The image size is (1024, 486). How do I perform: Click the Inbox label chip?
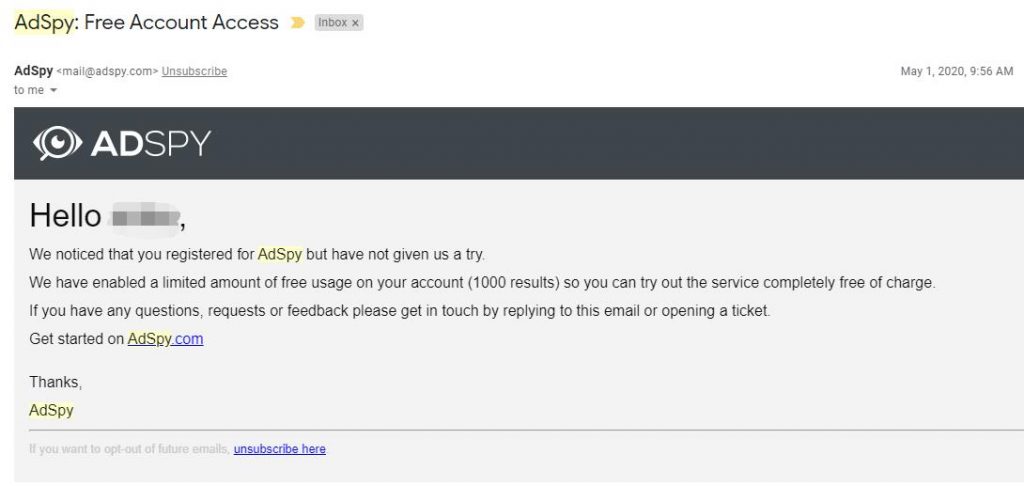click(332, 23)
